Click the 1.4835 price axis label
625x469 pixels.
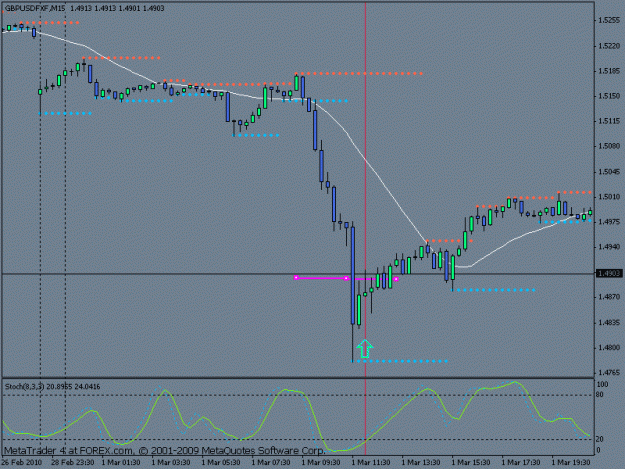coord(609,322)
